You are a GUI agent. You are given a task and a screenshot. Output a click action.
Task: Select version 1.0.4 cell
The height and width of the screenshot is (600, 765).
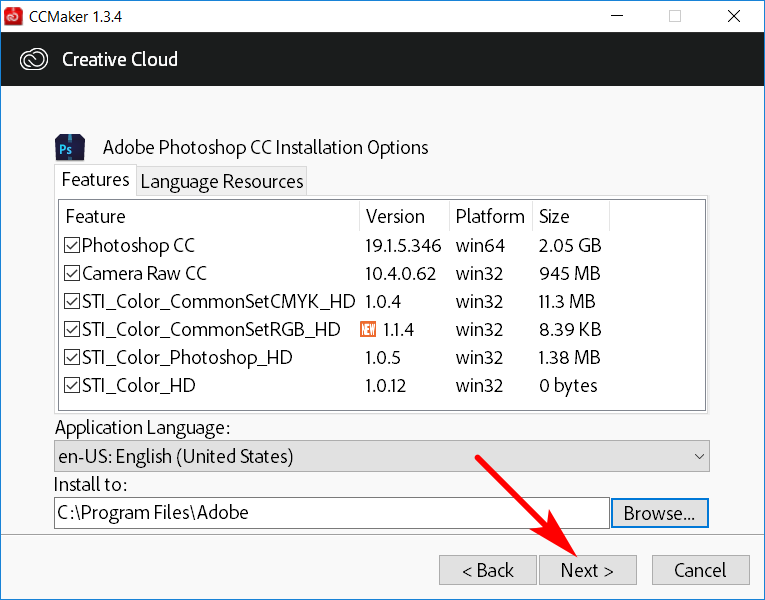(383, 301)
